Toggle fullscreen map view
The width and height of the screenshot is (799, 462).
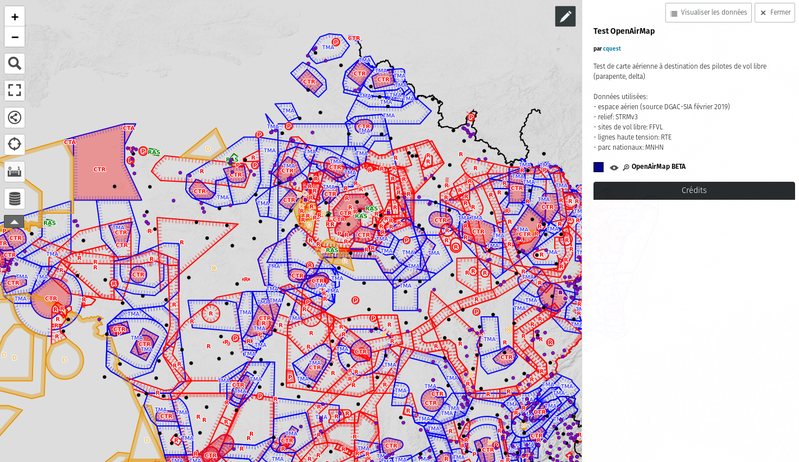pyautogui.click(x=14, y=90)
